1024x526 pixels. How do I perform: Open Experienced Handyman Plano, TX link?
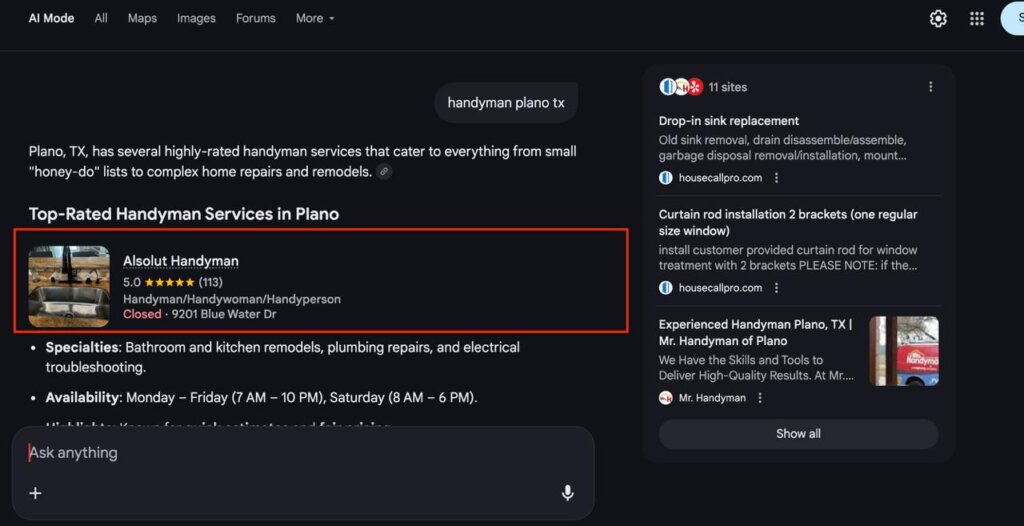(x=756, y=333)
